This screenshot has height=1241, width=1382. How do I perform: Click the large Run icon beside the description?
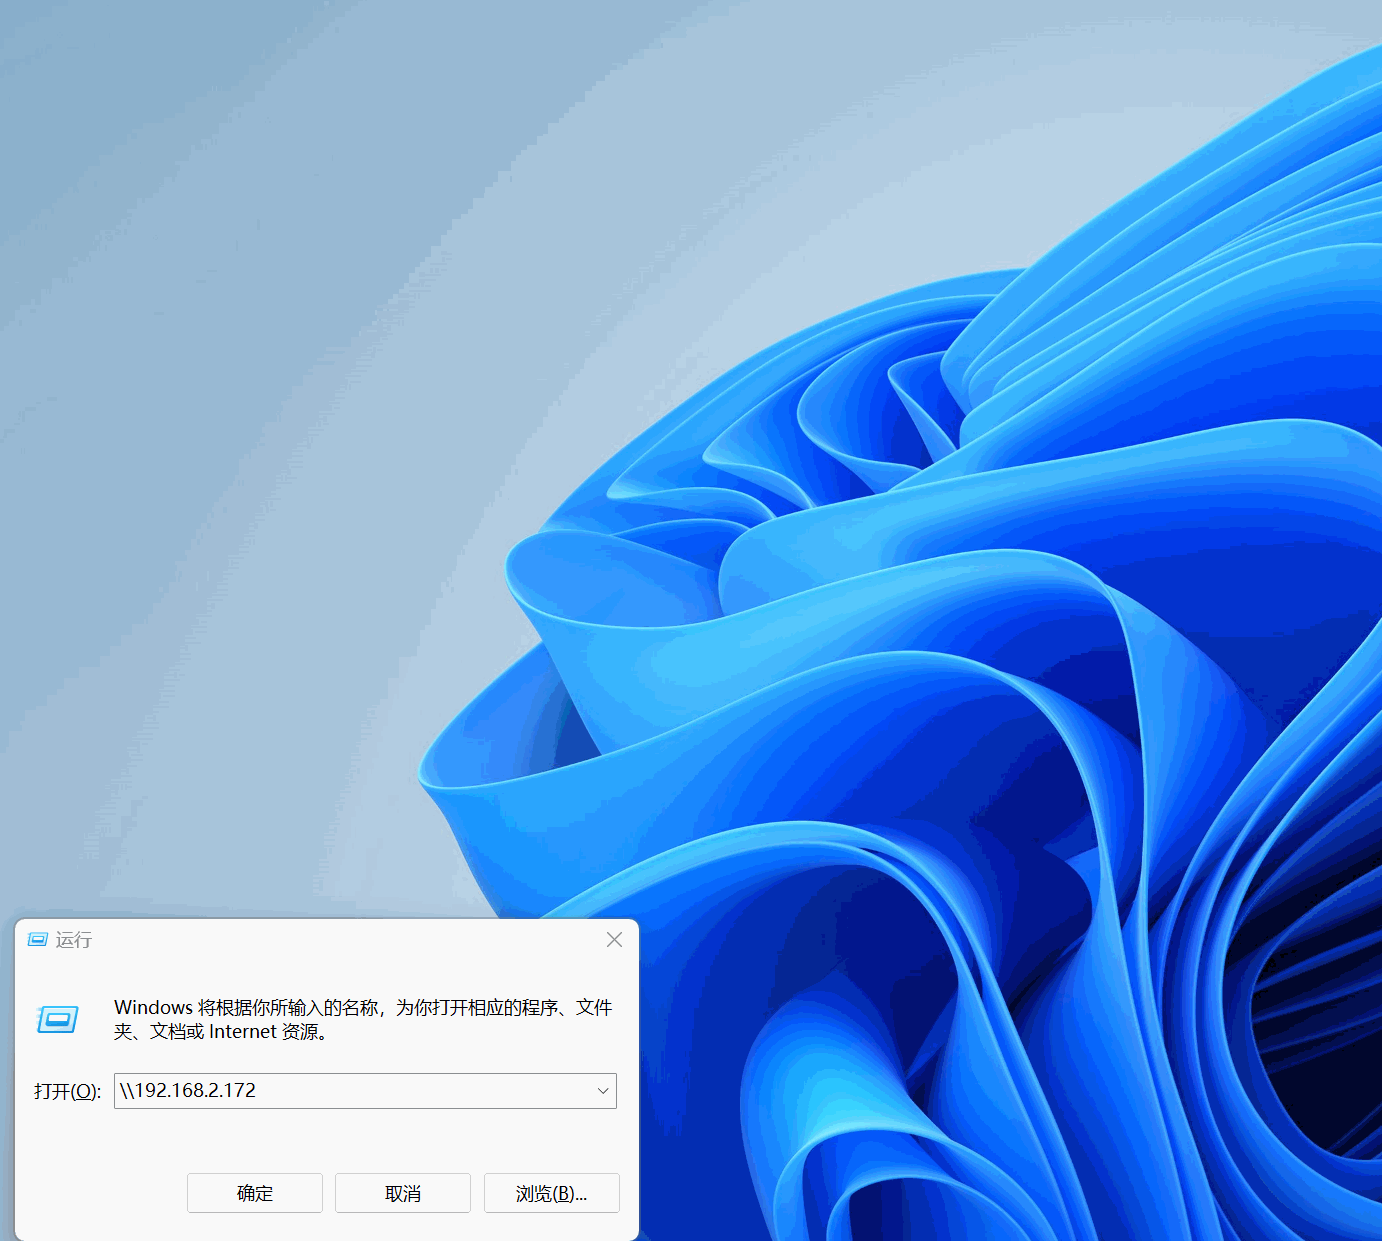tap(57, 1019)
